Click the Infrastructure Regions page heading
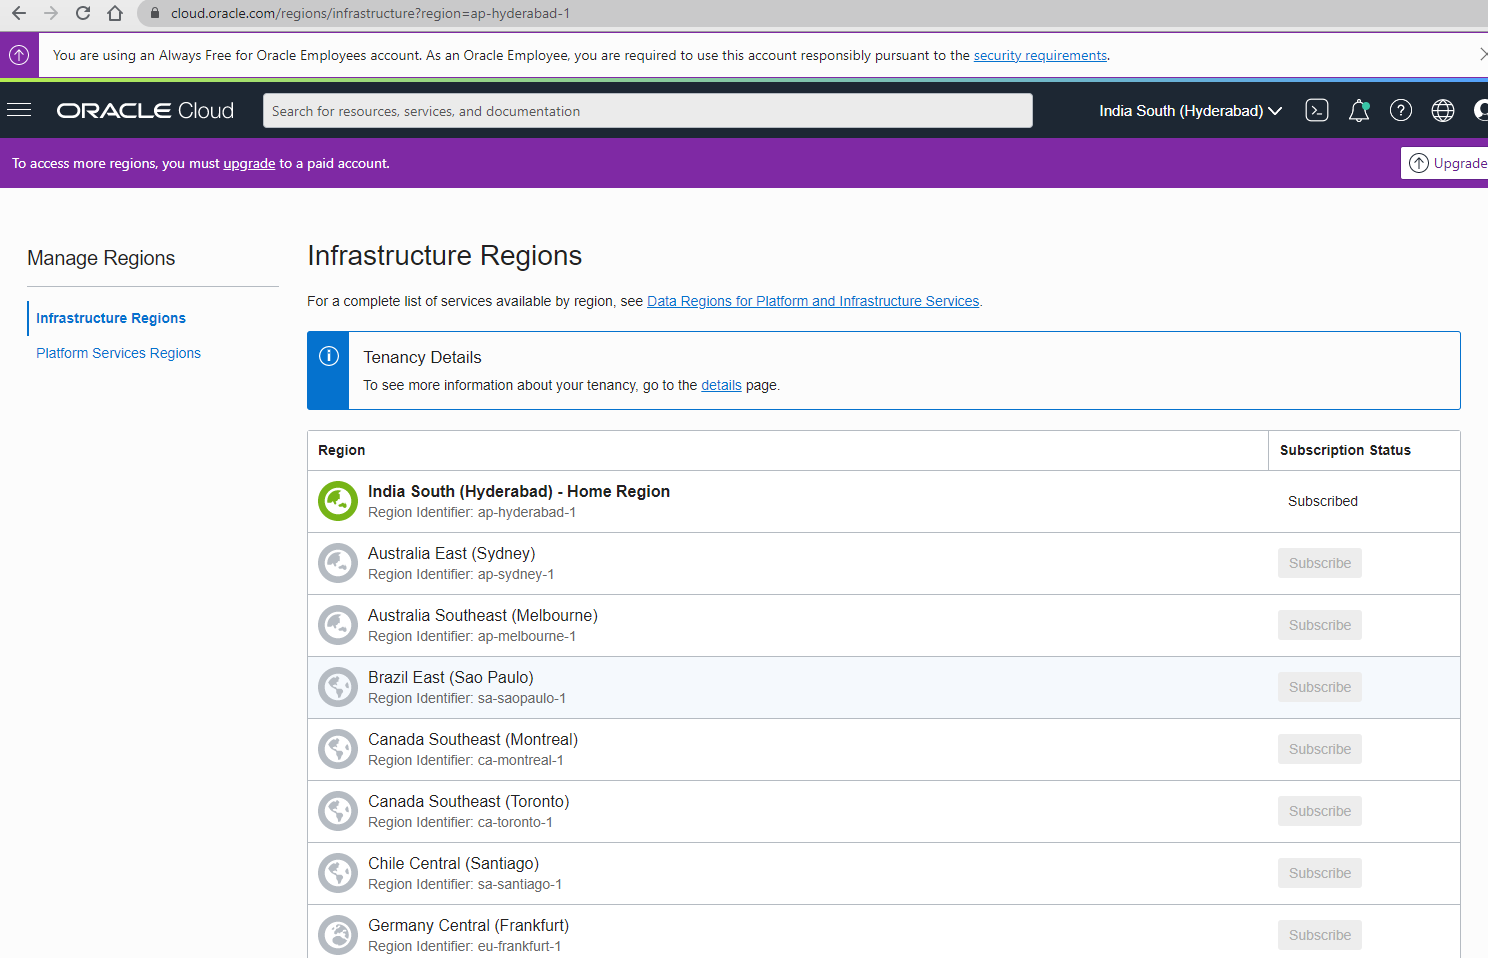1488x958 pixels. click(445, 256)
